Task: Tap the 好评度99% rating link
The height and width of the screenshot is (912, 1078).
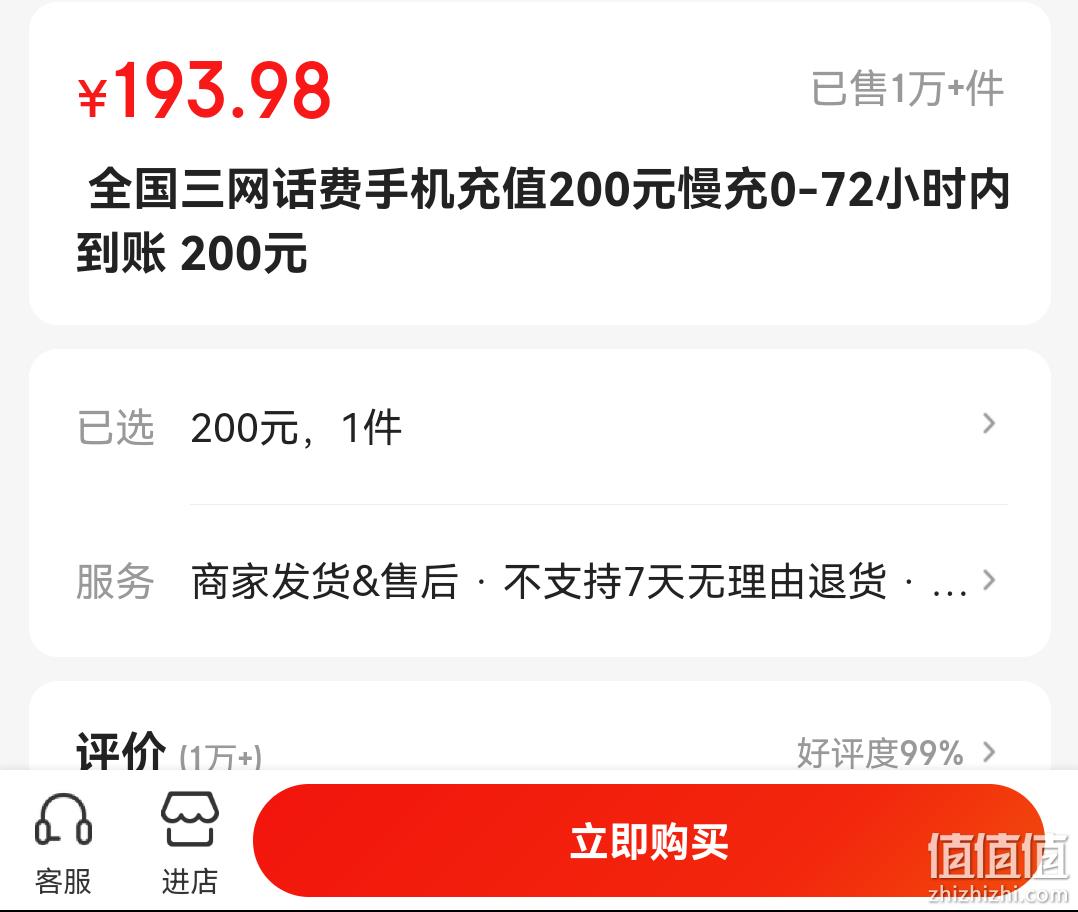Action: click(880, 753)
